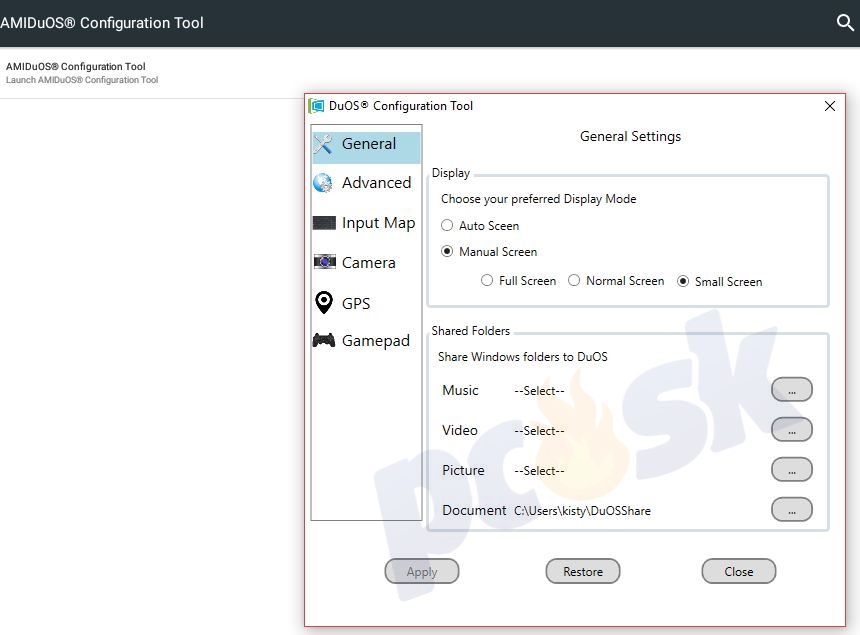Image resolution: width=860 pixels, height=635 pixels.
Task: Click the Camera icon in sidebar
Action: pyautogui.click(x=325, y=262)
